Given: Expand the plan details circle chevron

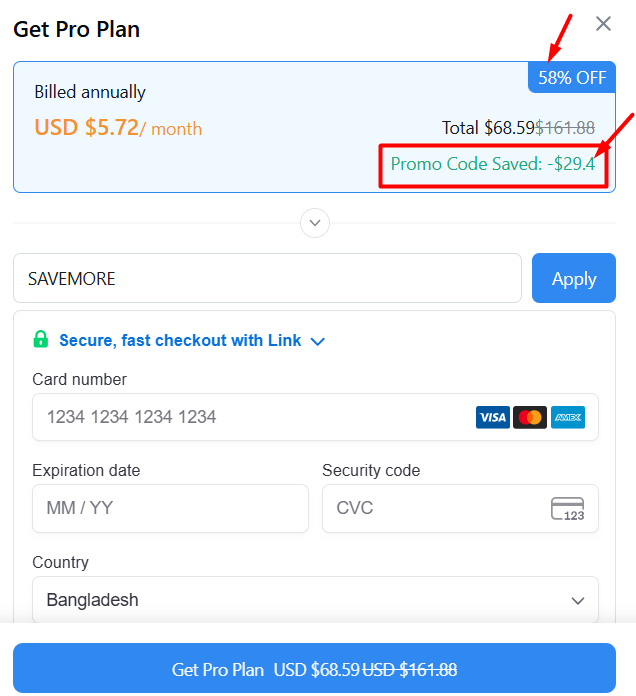Looking at the screenshot, I should click(315, 222).
